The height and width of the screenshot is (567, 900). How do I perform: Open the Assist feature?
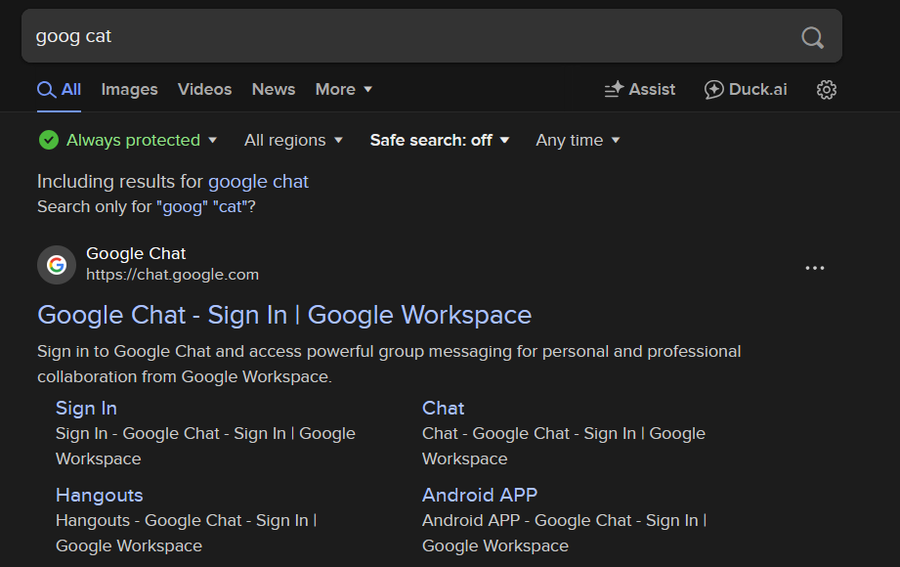point(639,90)
